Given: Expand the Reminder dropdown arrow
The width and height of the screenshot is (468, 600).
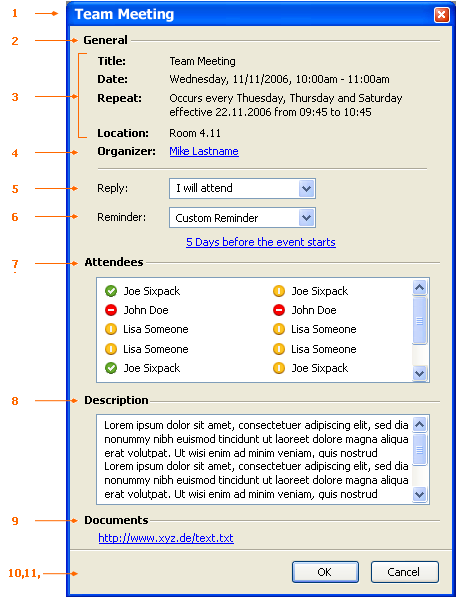Looking at the screenshot, I should click(307, 218).
